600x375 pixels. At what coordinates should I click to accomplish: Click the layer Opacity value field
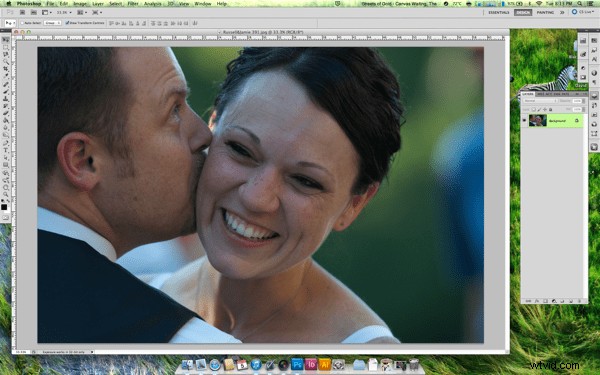tap(577, 101)
